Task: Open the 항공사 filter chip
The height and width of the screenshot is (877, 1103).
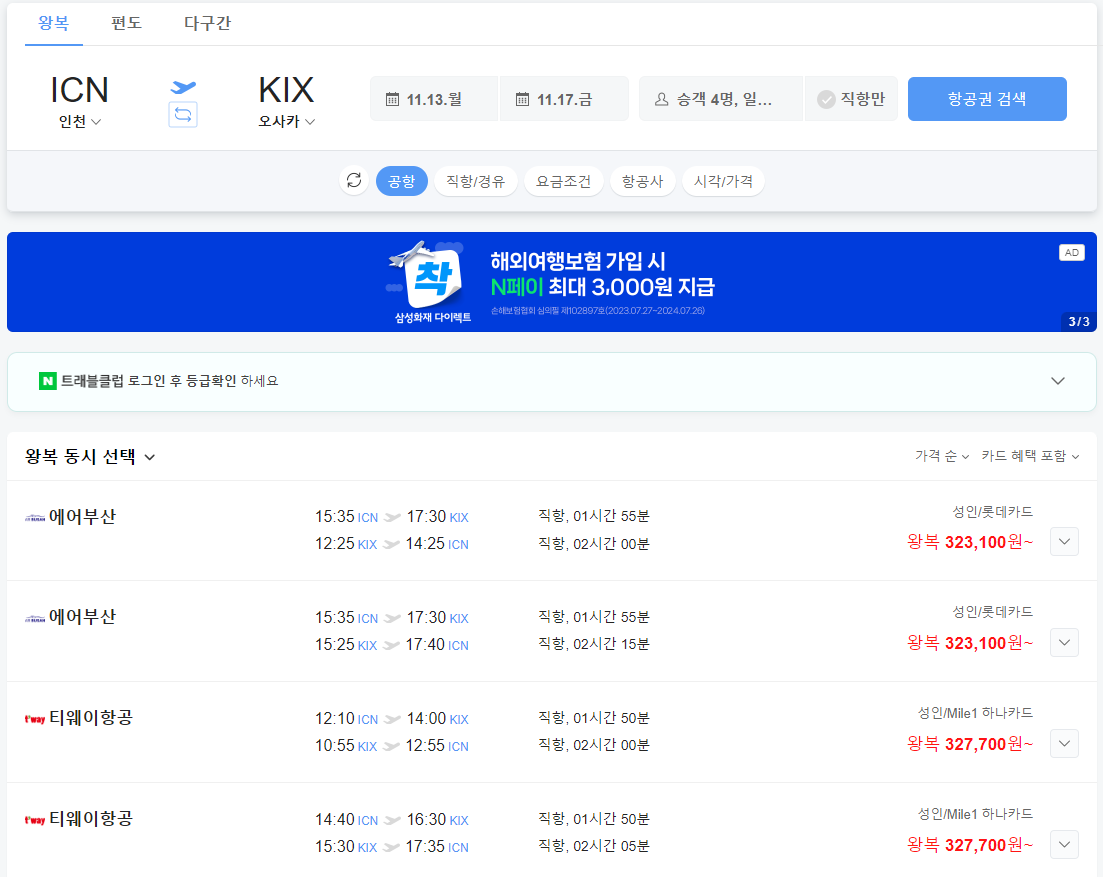Action: tap(642, 181)
